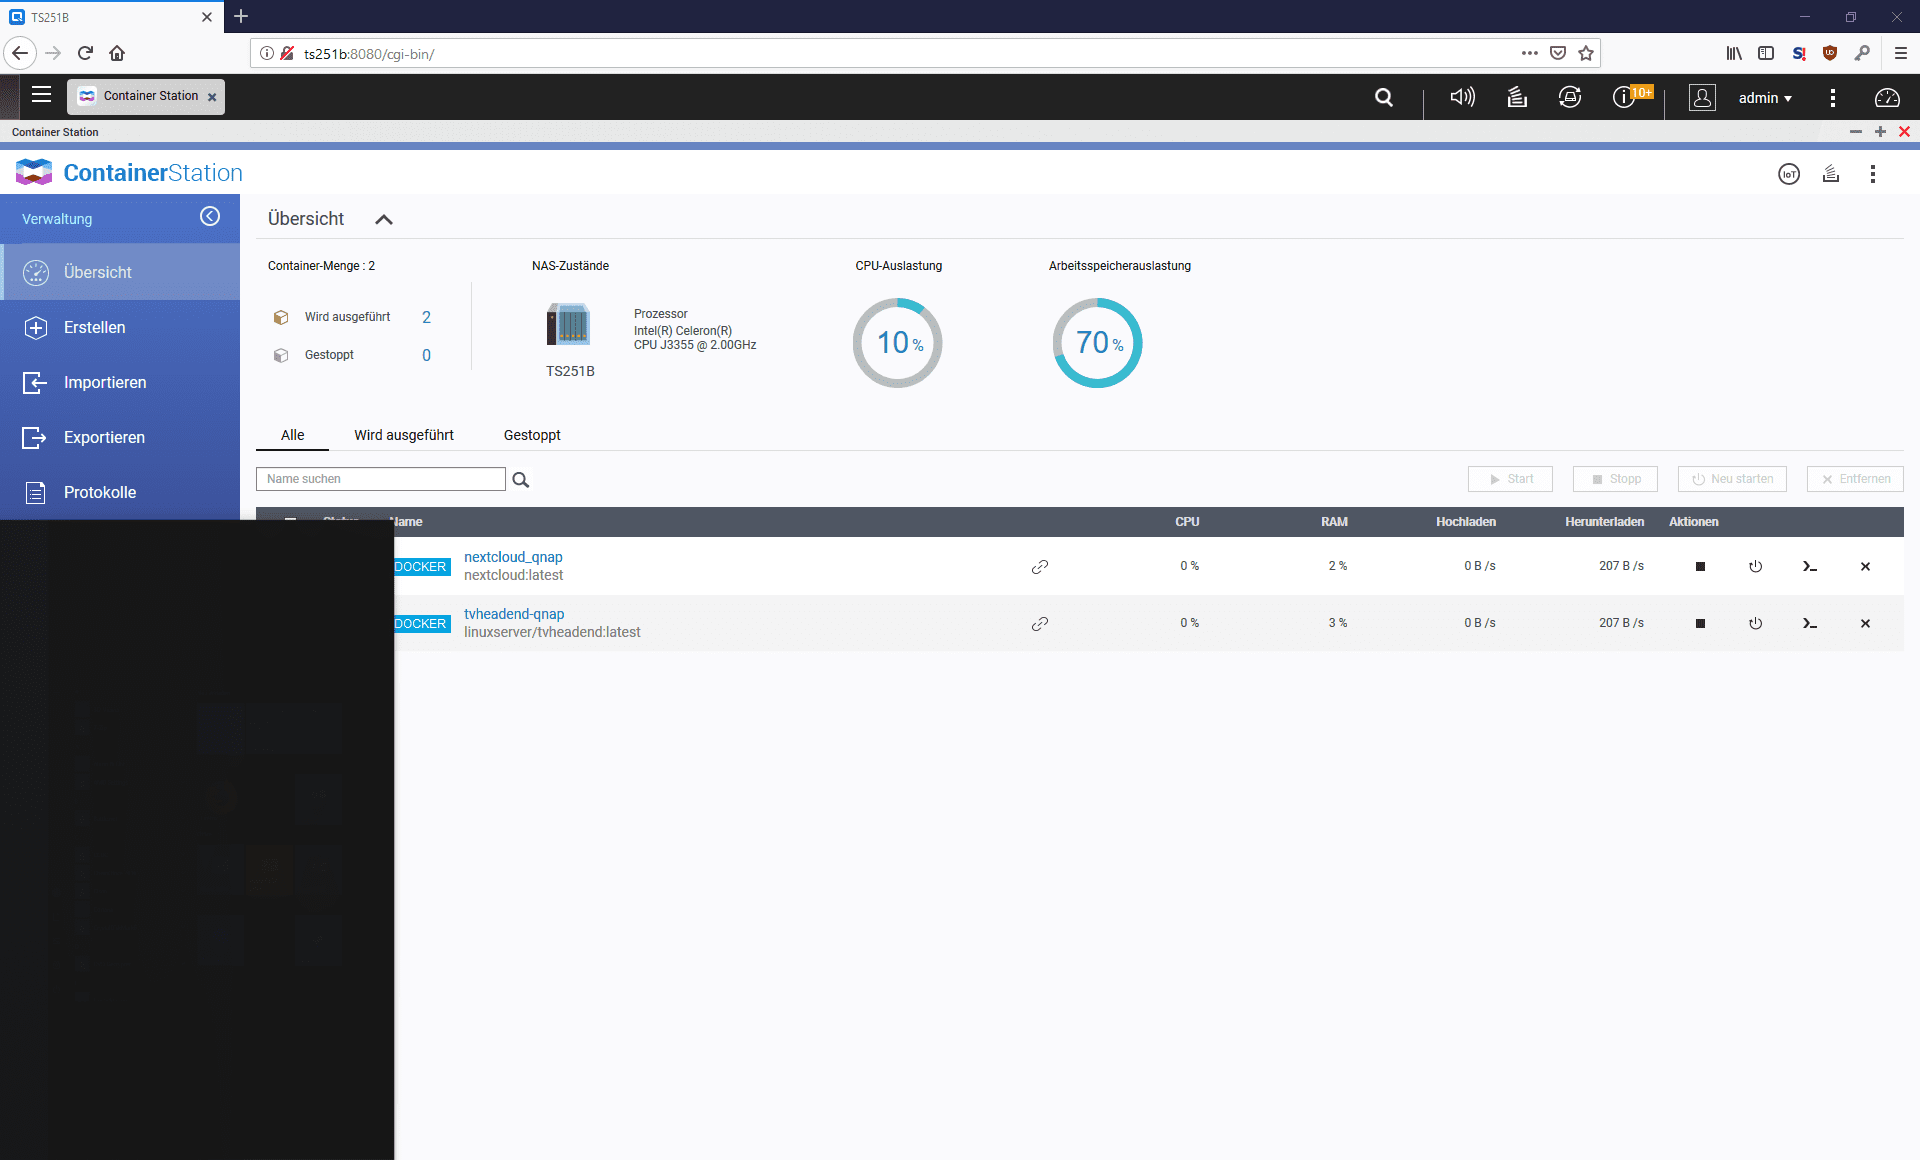
Task: Open the admin user dropdown
Action: 1765,98
